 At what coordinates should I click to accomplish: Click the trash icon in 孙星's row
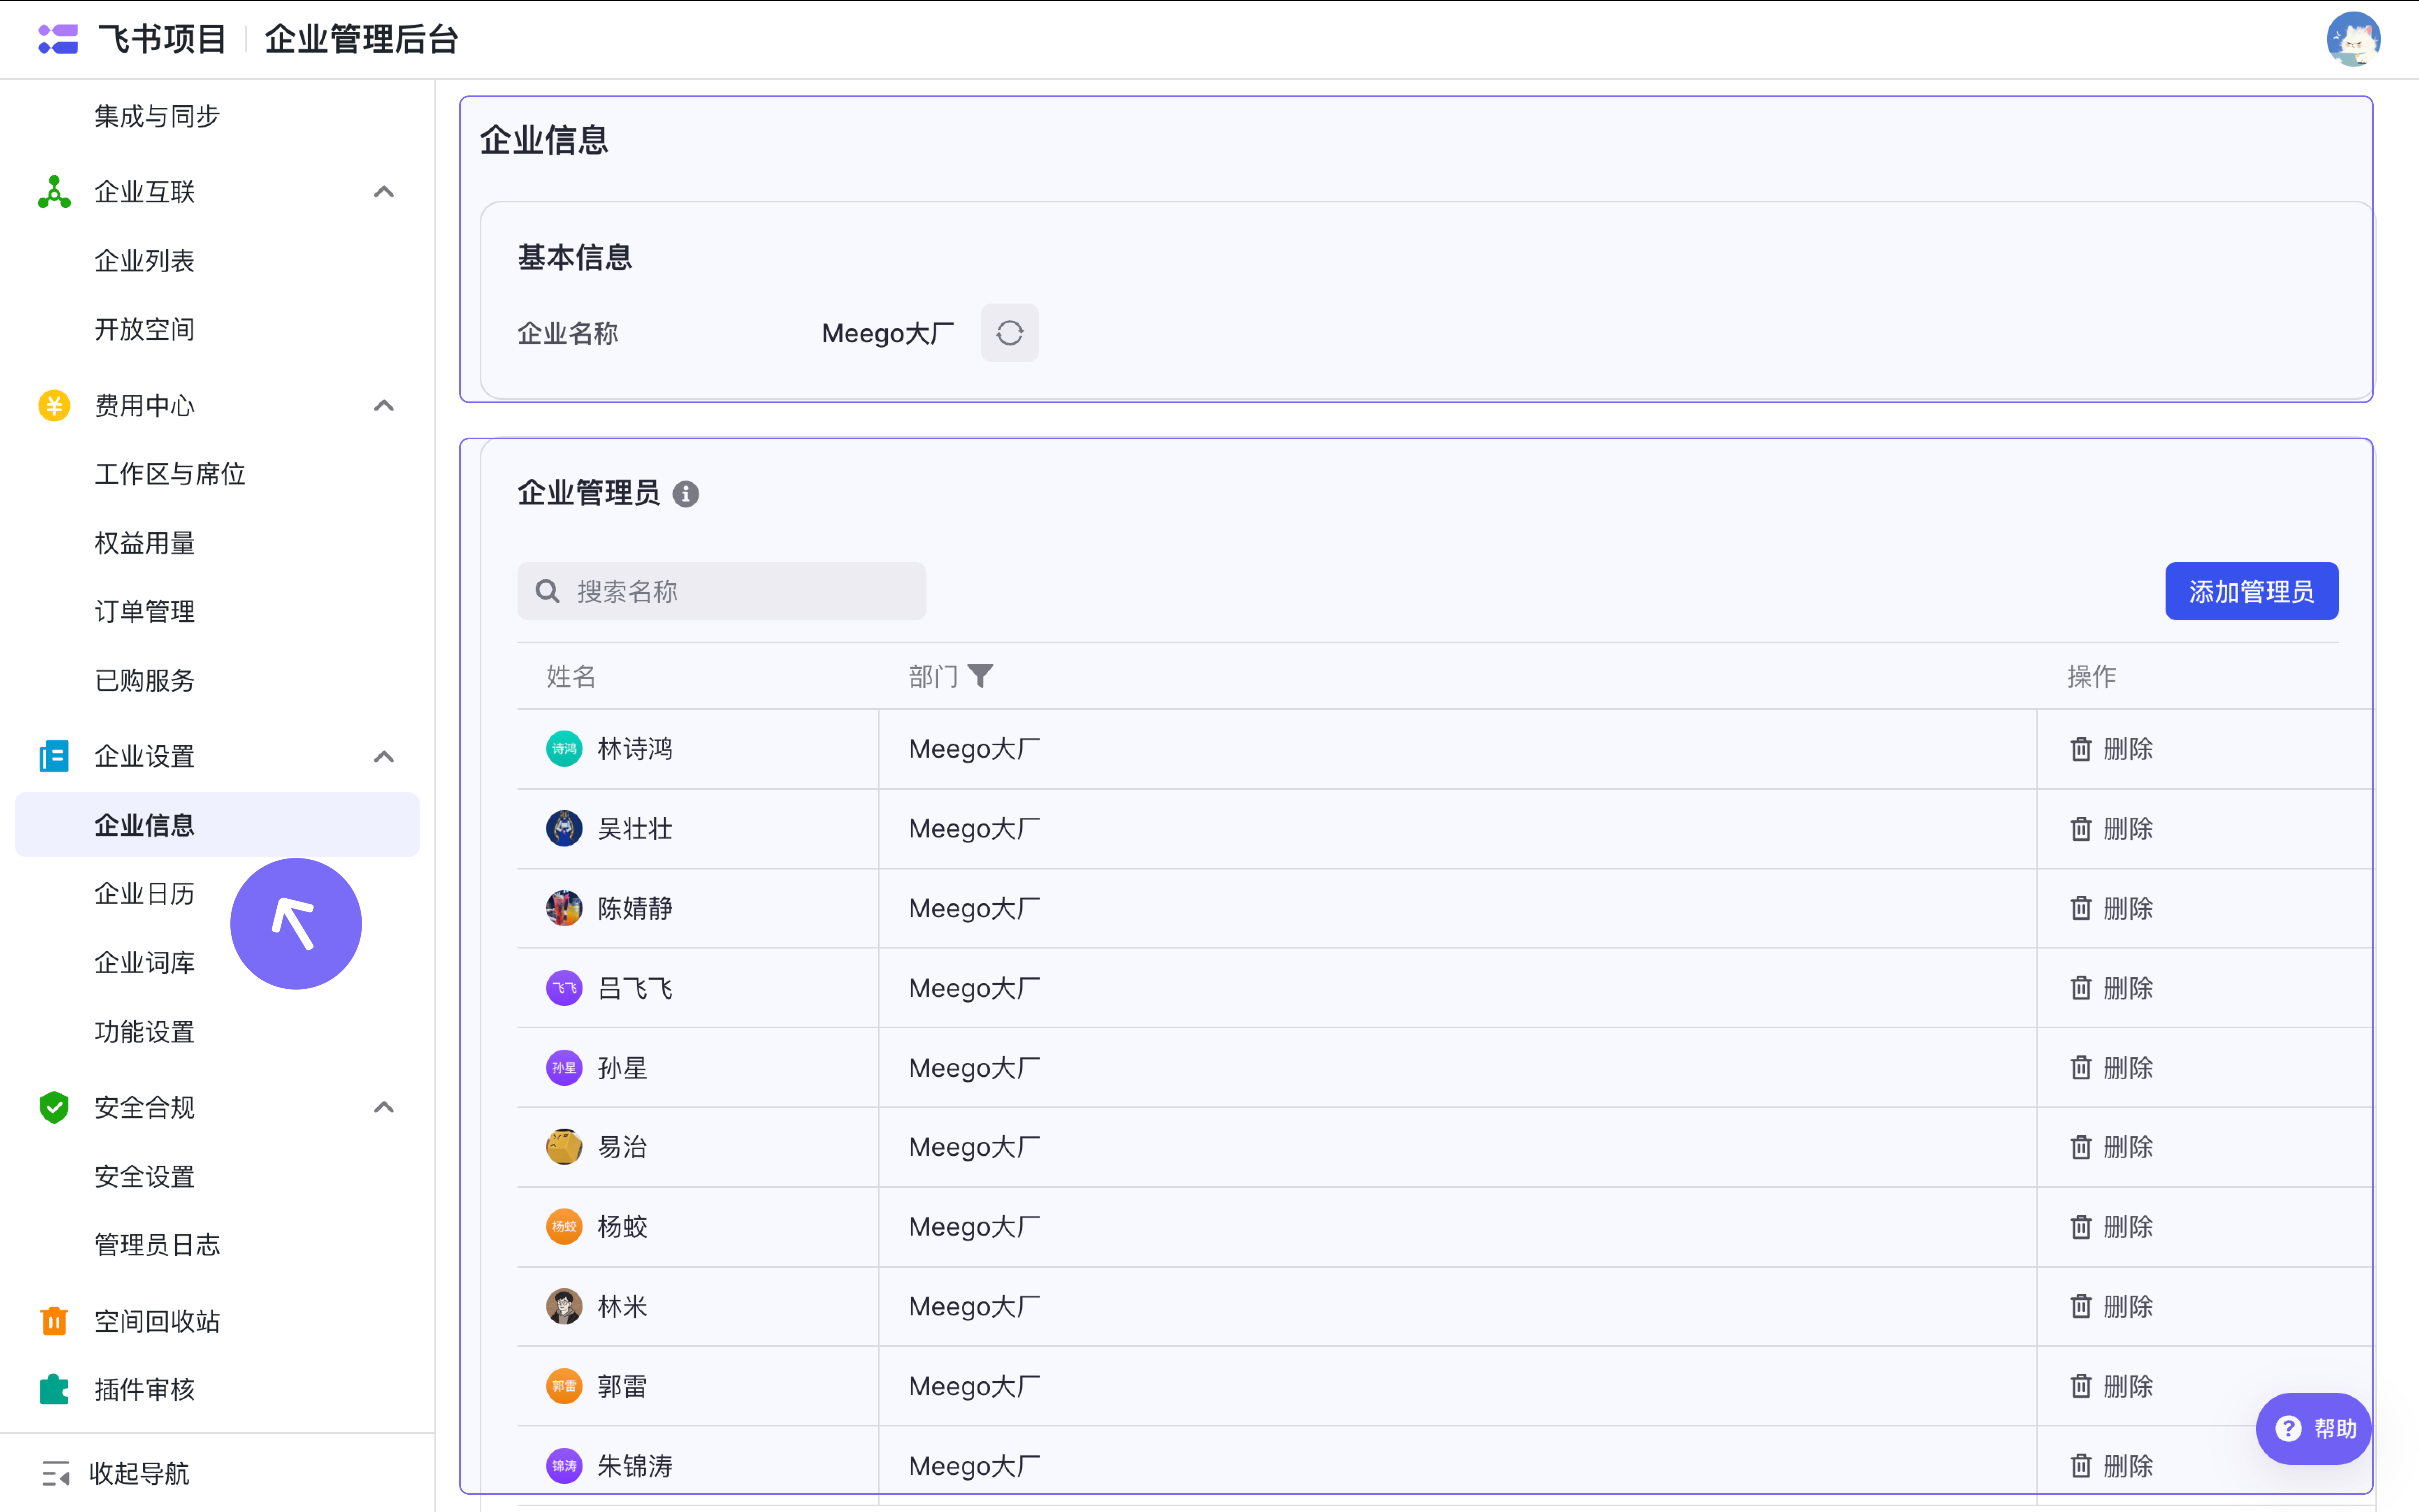click(2081, 1068)
